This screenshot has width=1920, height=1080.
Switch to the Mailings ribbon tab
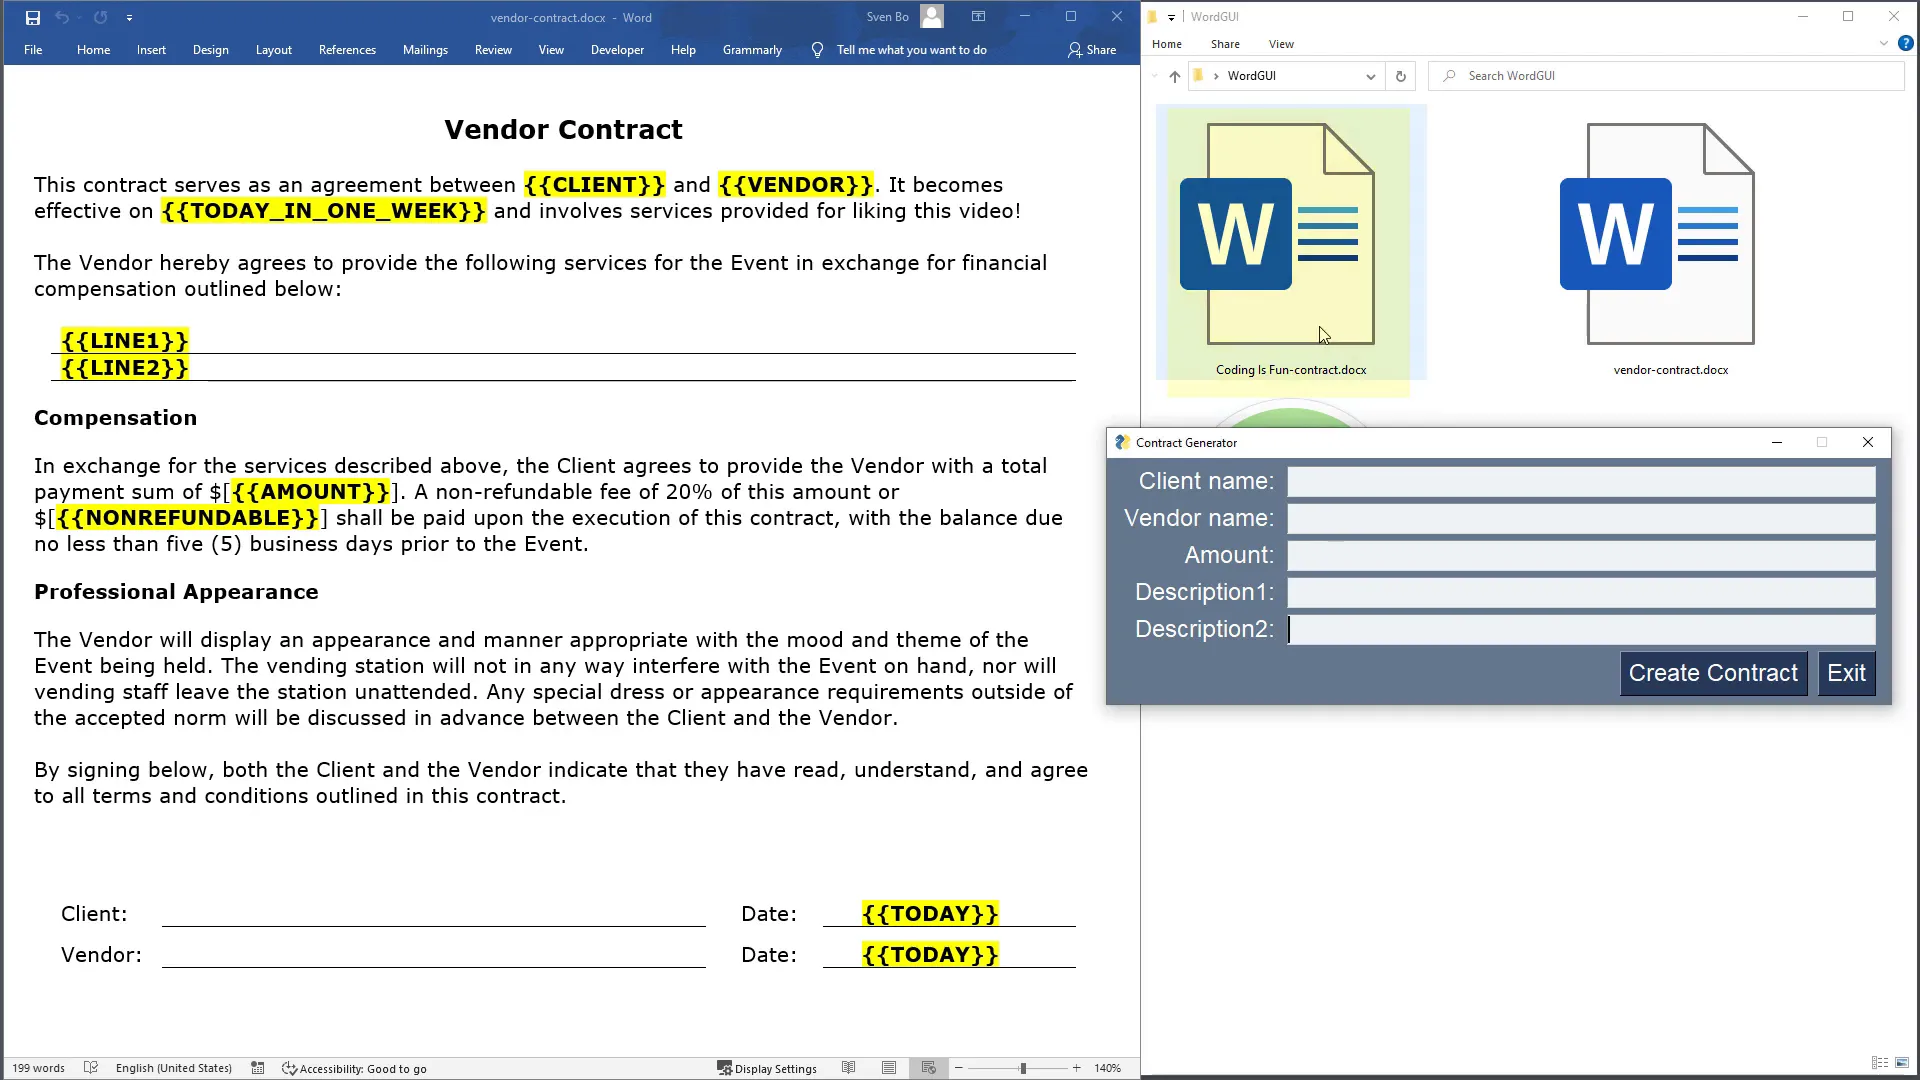(425, 49)
